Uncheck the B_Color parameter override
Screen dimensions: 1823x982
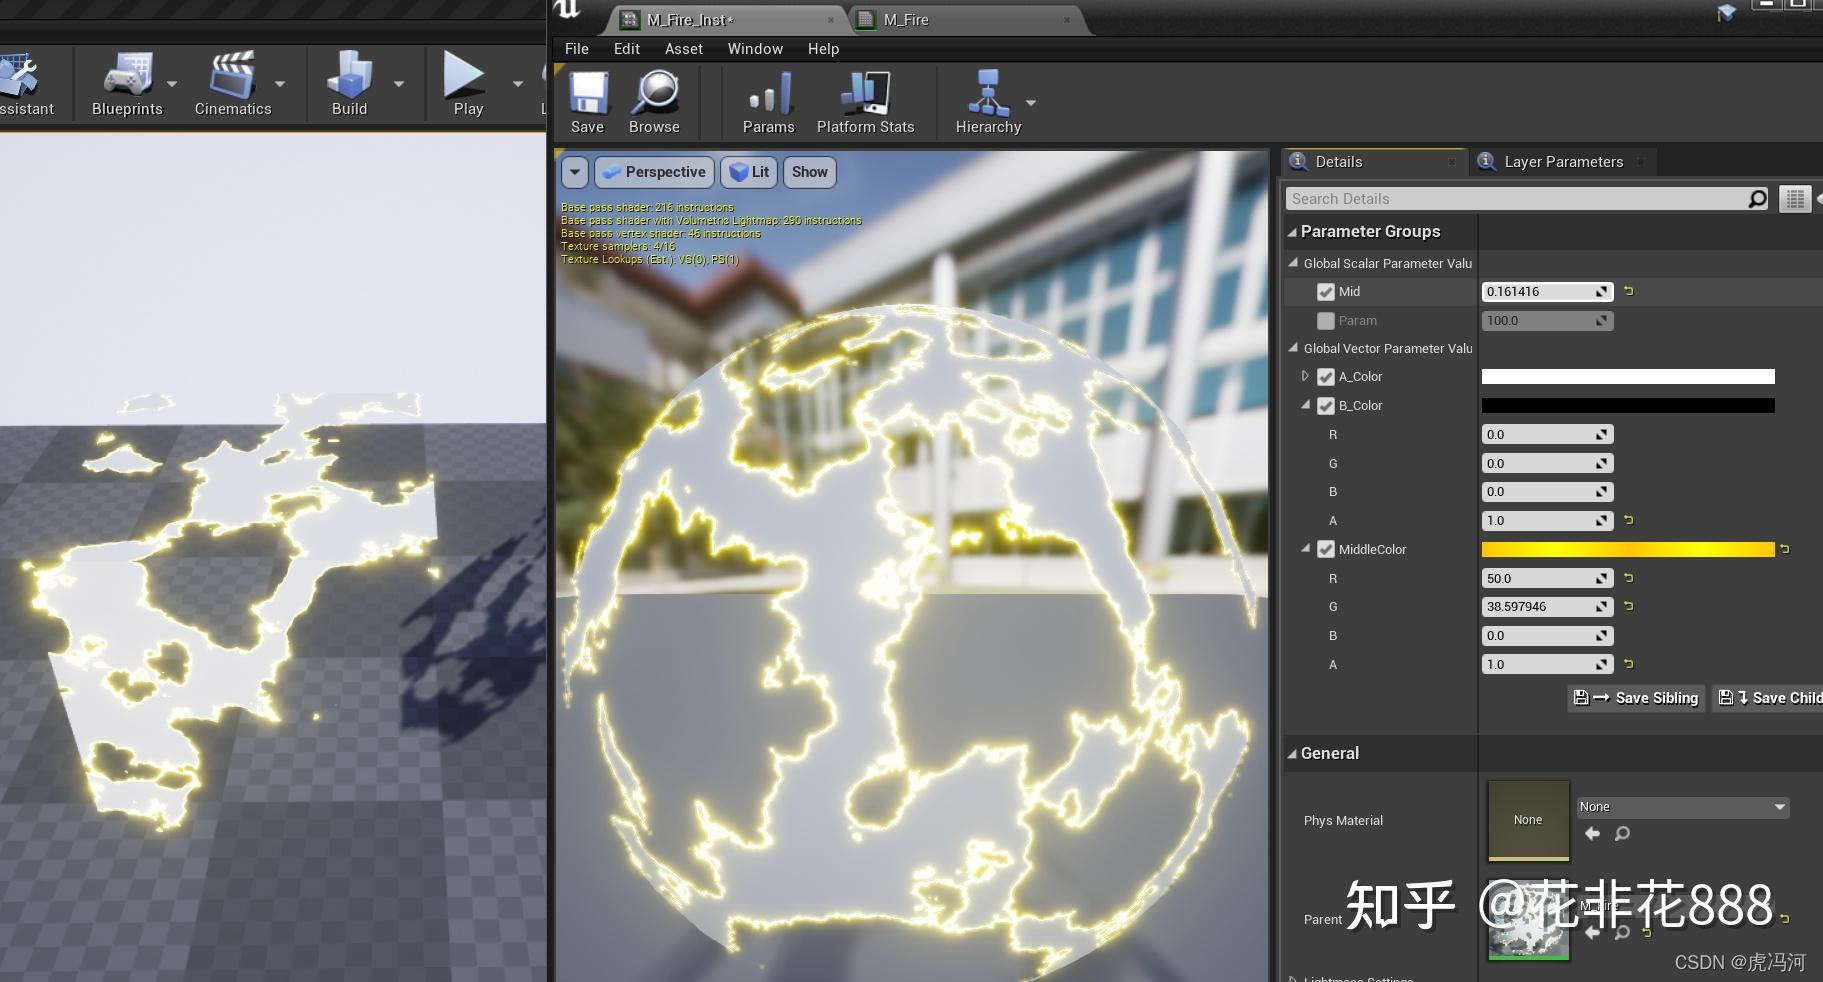1325,406
